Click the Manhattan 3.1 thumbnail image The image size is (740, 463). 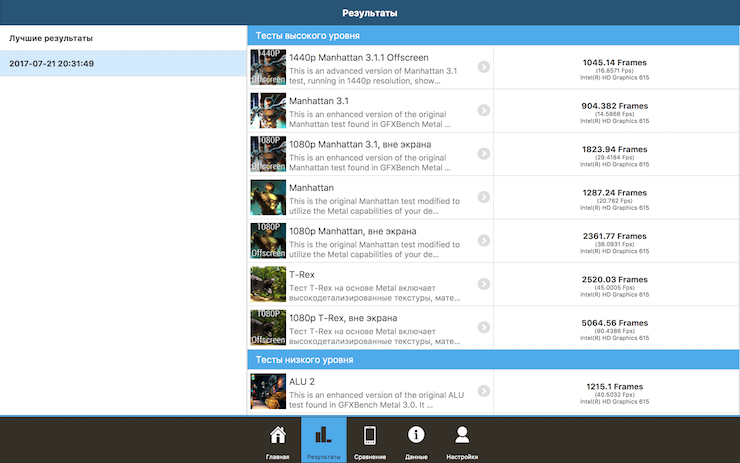tap(268, 110)
